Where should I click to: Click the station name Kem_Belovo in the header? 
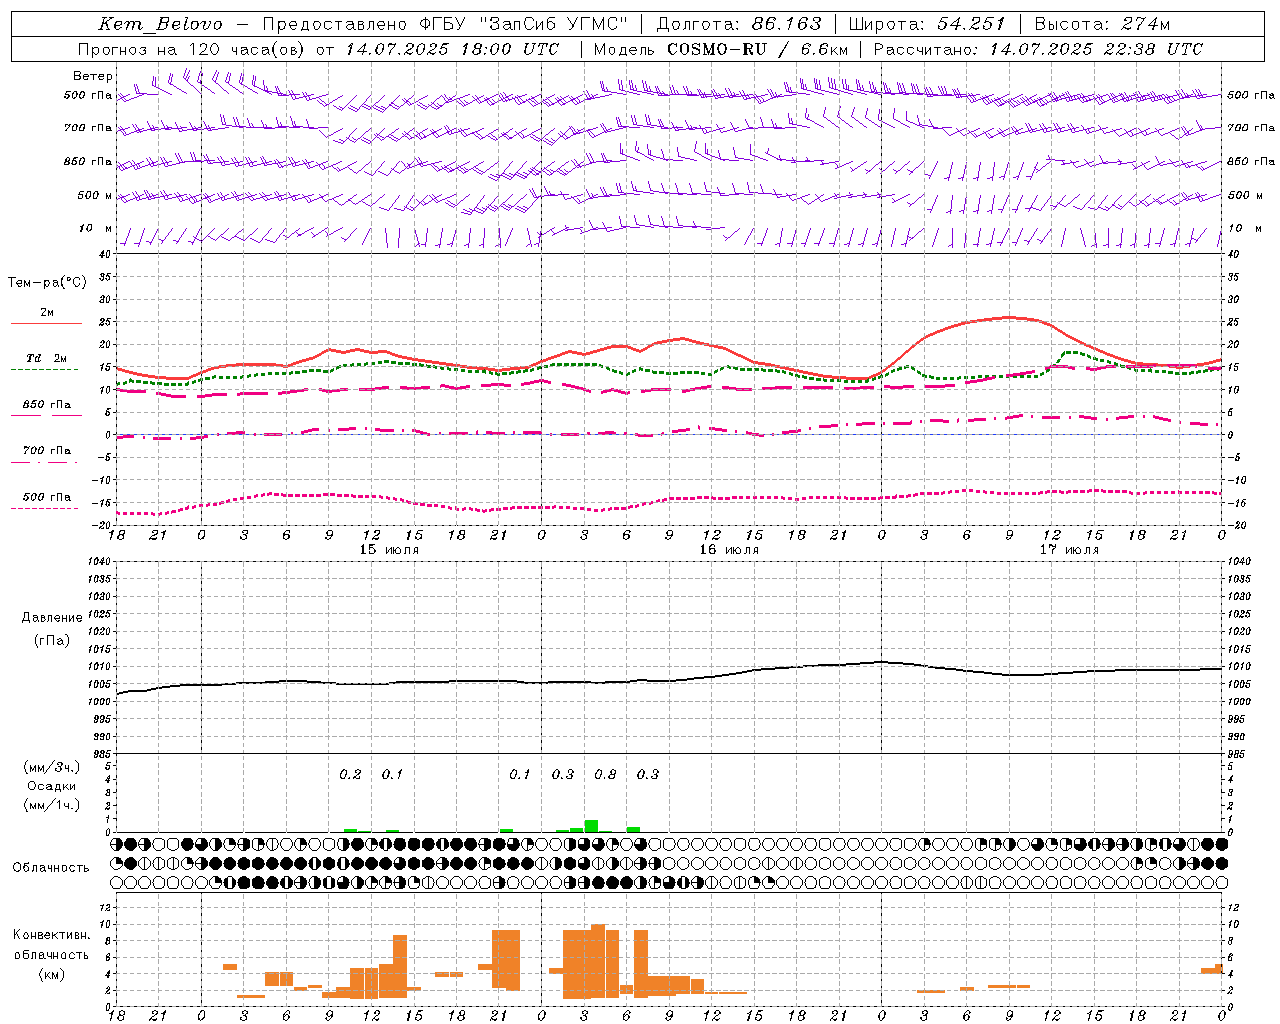pyautogui.click(x=161, y=24)
